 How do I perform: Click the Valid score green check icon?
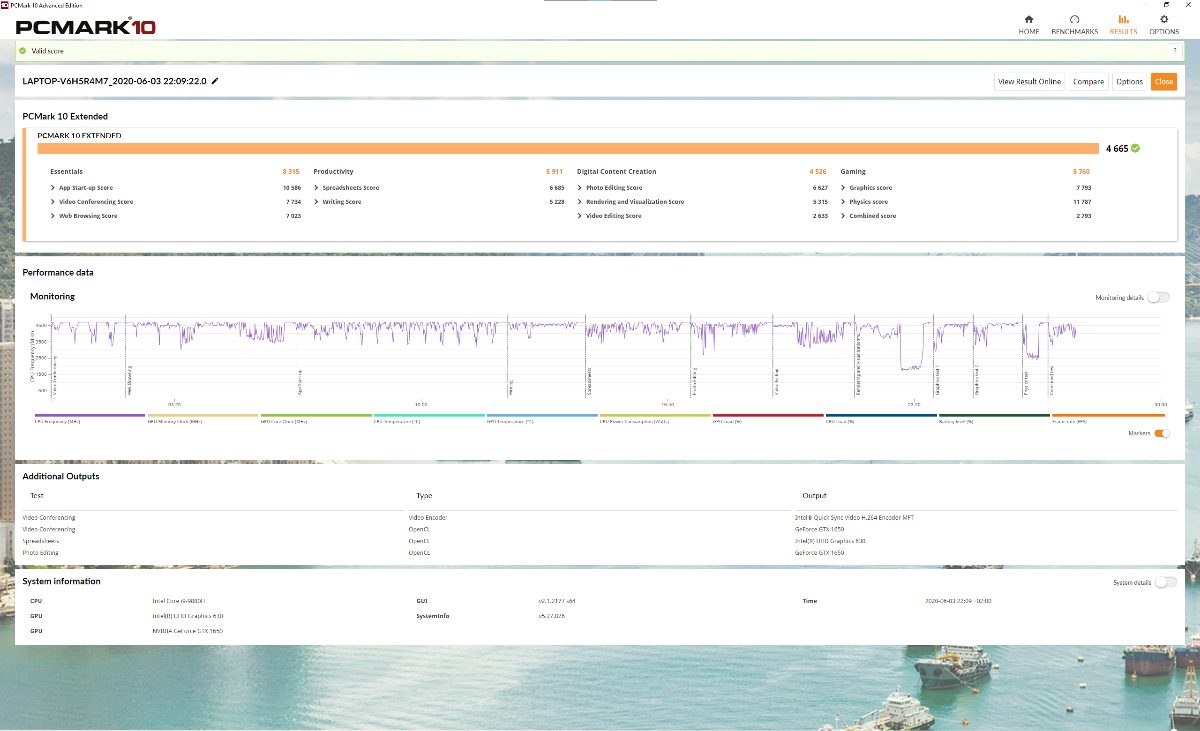[22, 50]
